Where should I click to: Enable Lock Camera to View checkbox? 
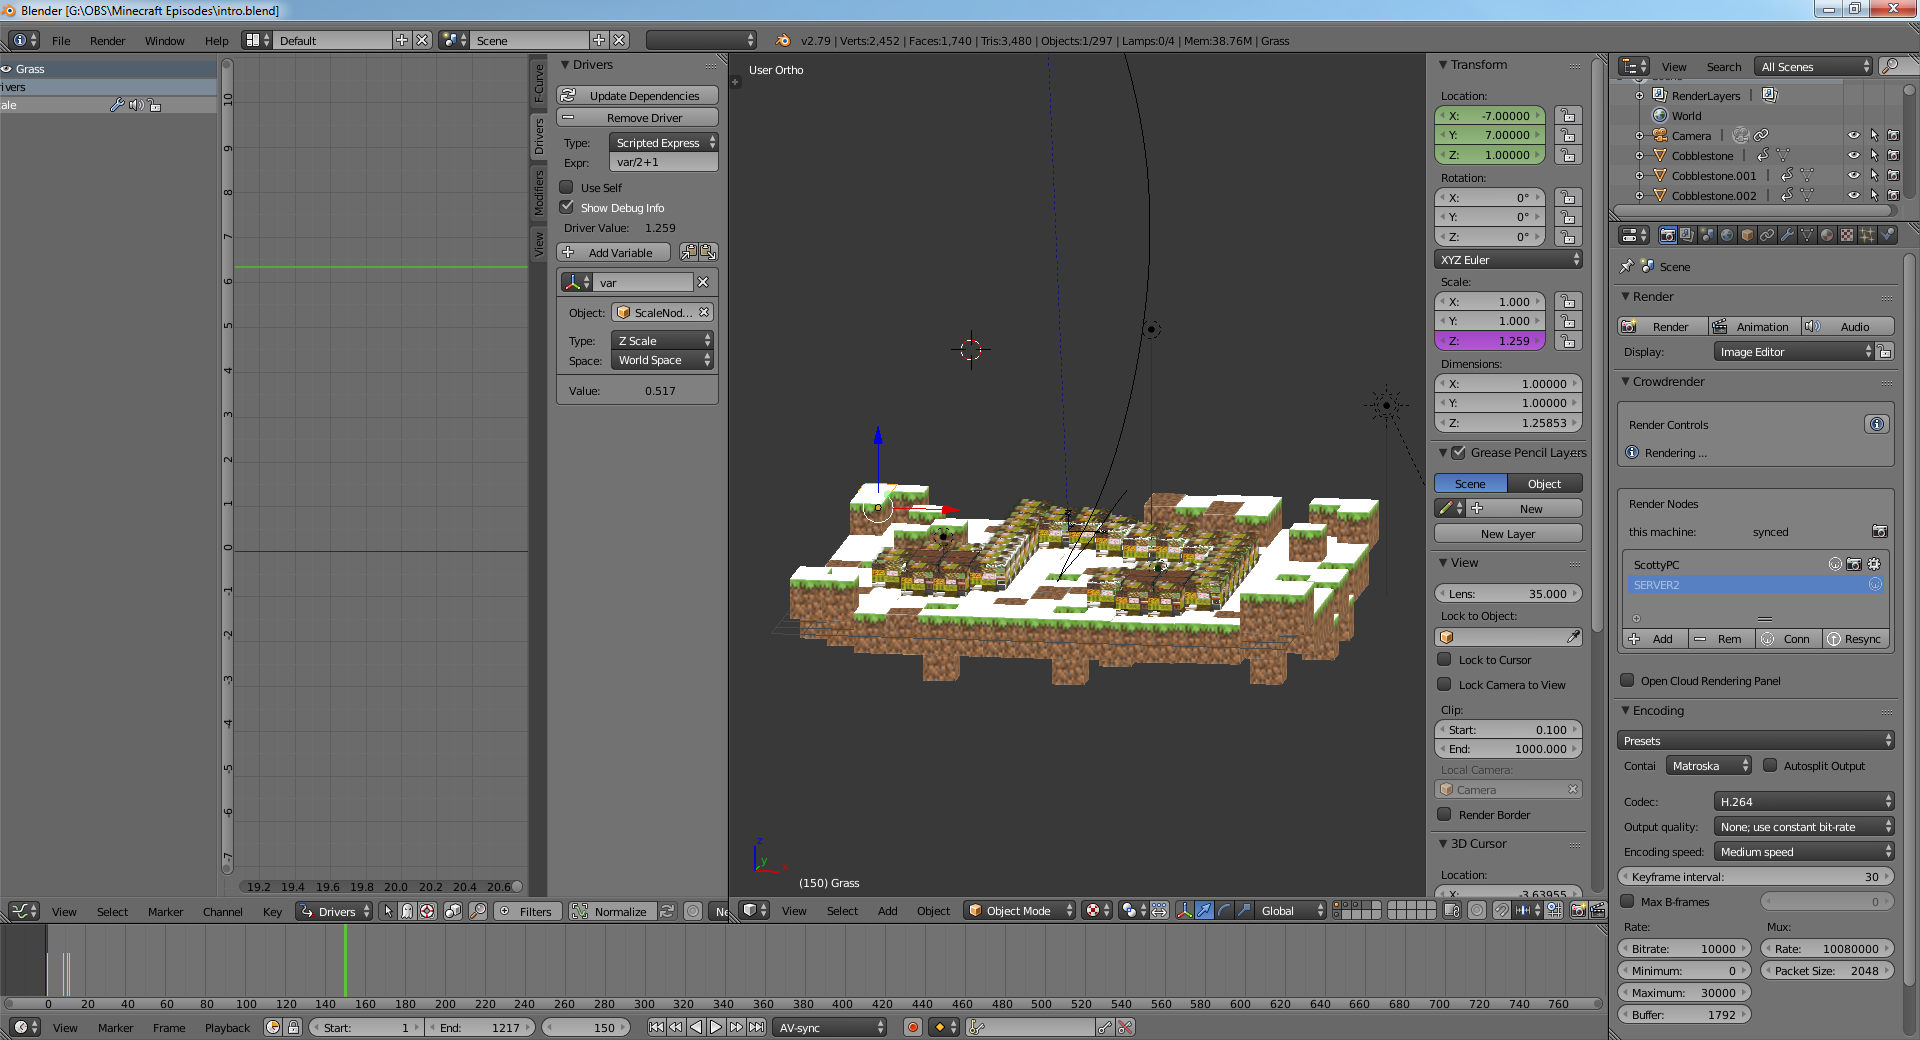tap(1444, 684)
